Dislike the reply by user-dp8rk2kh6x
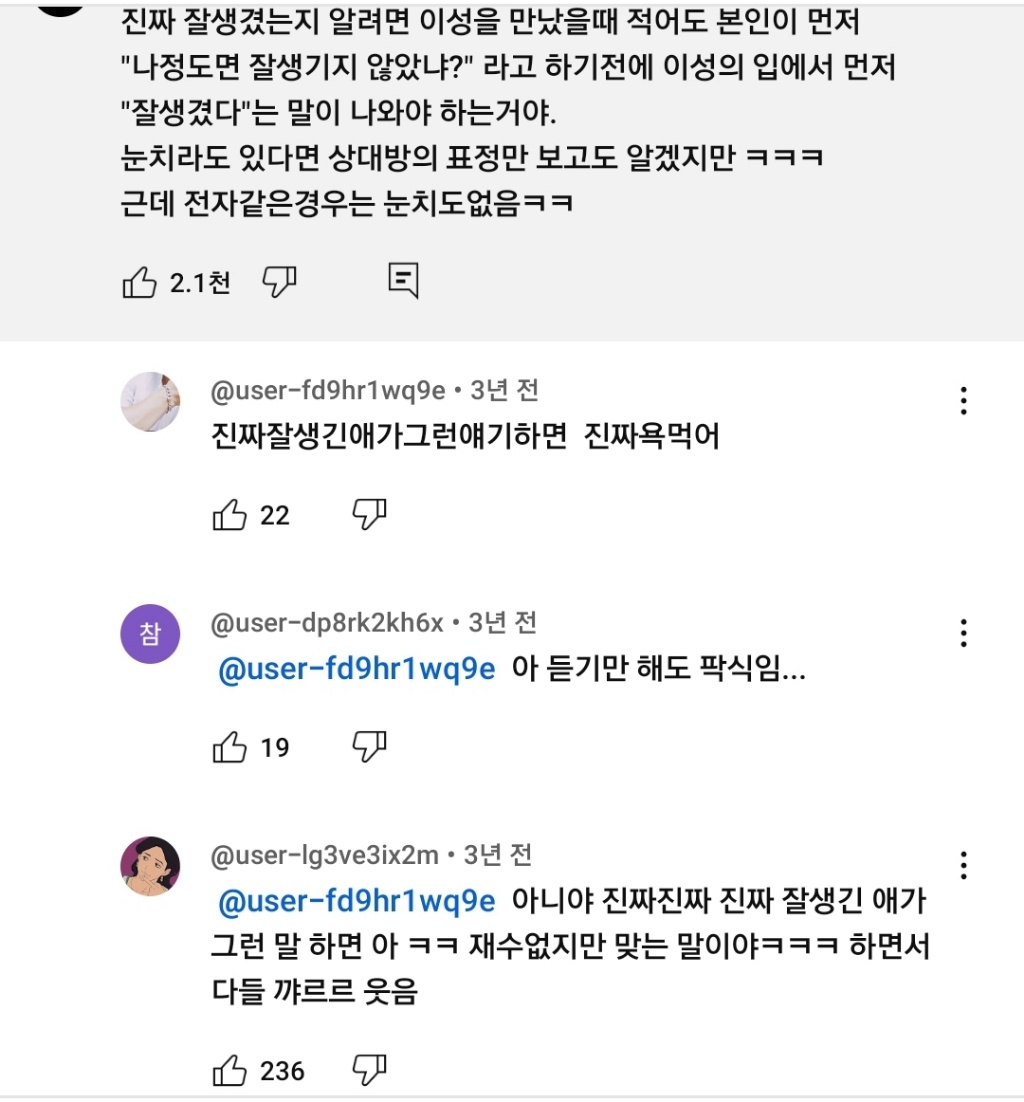The image size is (1024, 1102). pos(369,747)
